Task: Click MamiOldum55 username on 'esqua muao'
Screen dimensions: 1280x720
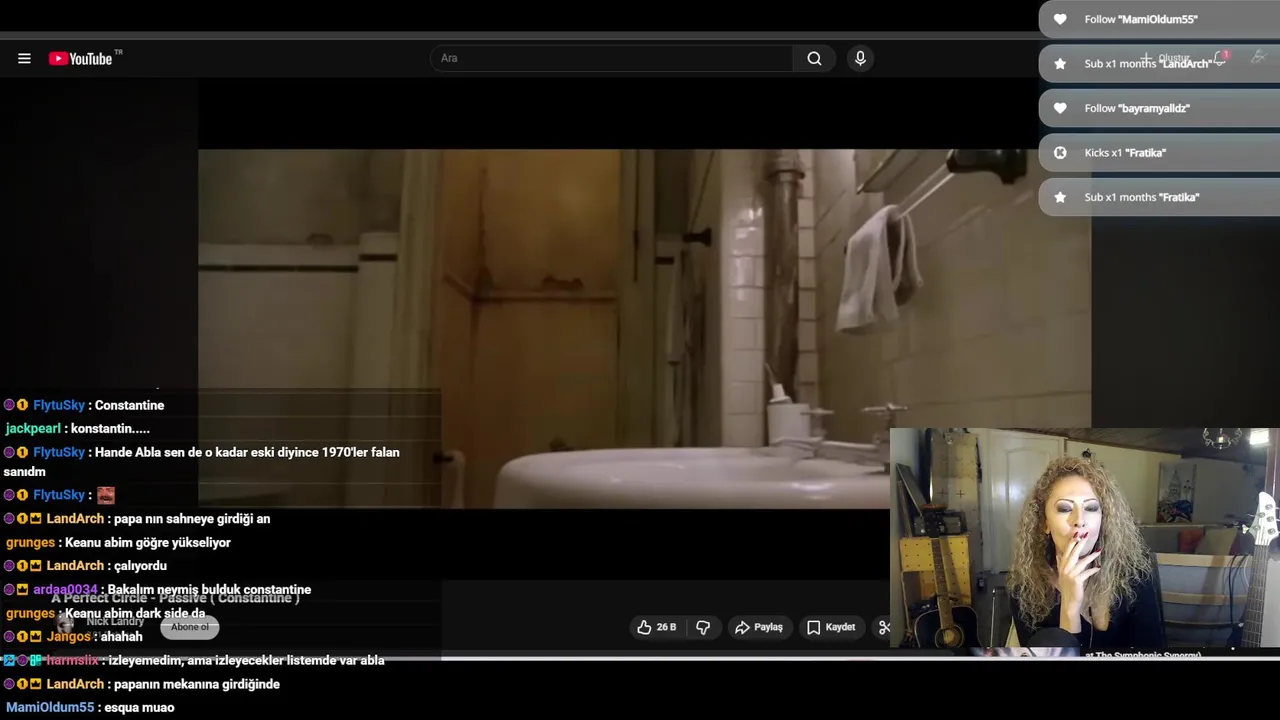Action: pos(50,708)
